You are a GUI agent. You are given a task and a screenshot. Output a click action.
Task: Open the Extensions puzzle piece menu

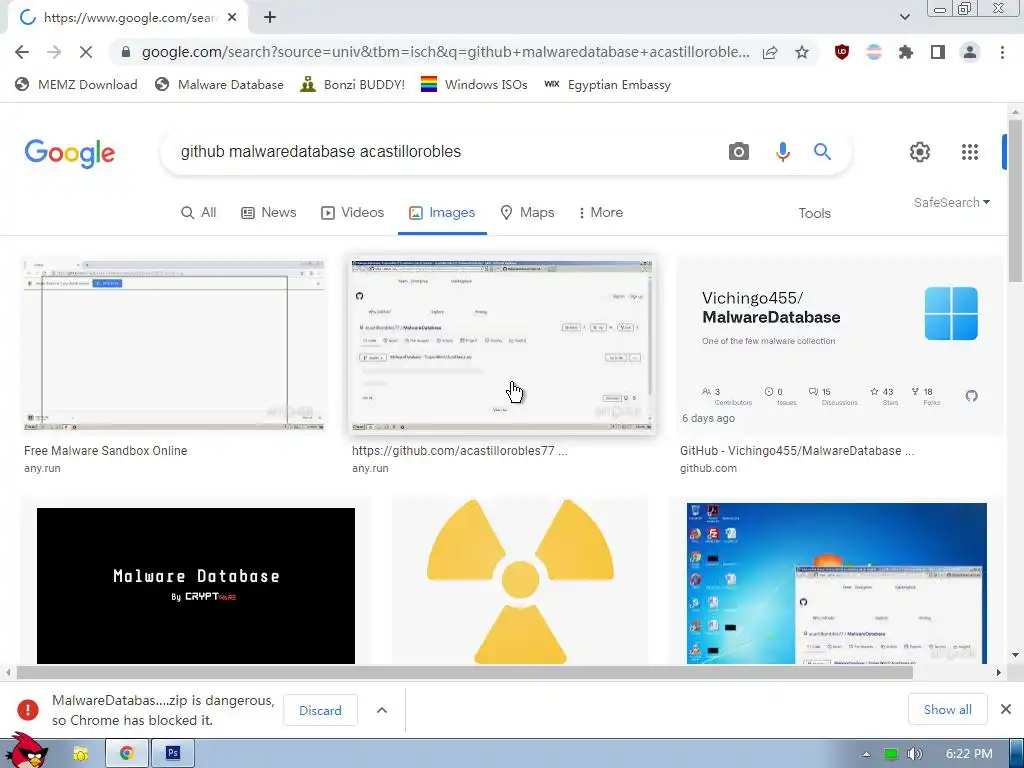(906, 52)
